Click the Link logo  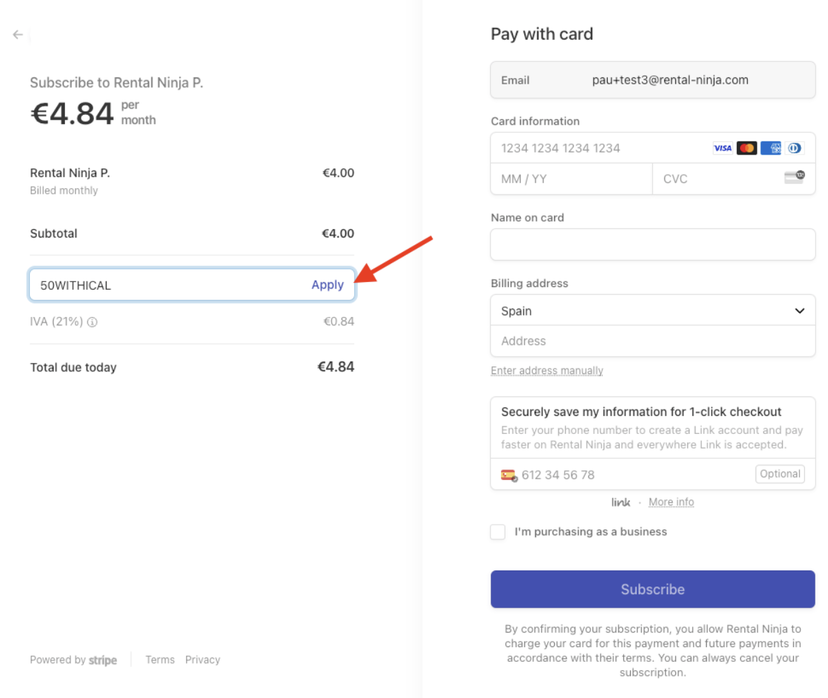tap(620, 502)
